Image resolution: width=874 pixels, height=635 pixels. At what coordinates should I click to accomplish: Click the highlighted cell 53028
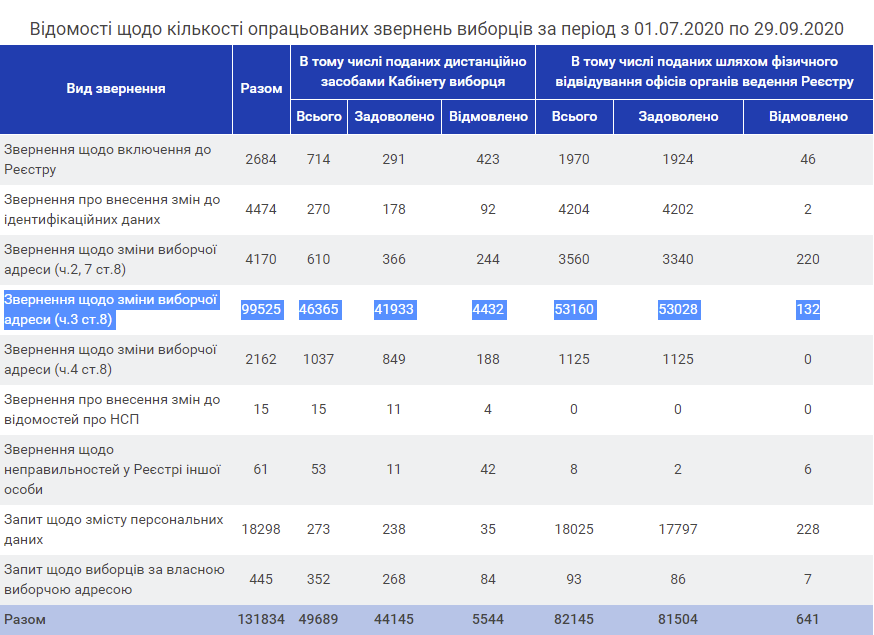pyautogui.click(x=679, y=310)
